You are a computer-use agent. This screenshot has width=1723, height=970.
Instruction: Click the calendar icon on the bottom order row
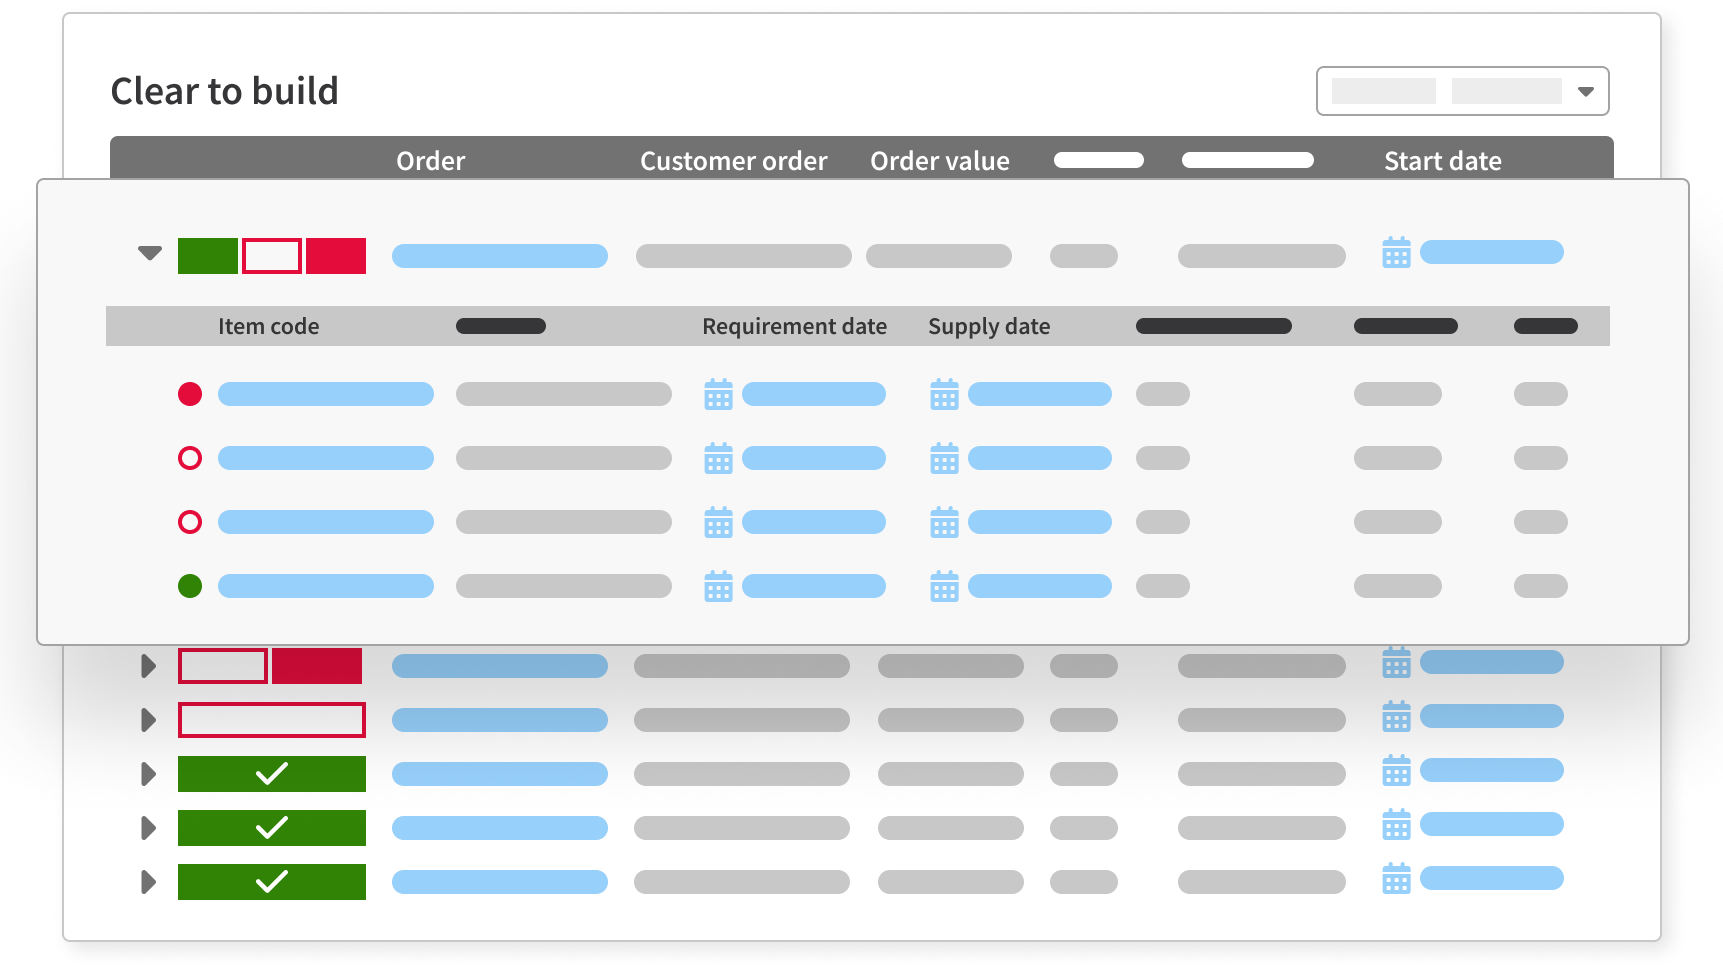coord(1397,881)
